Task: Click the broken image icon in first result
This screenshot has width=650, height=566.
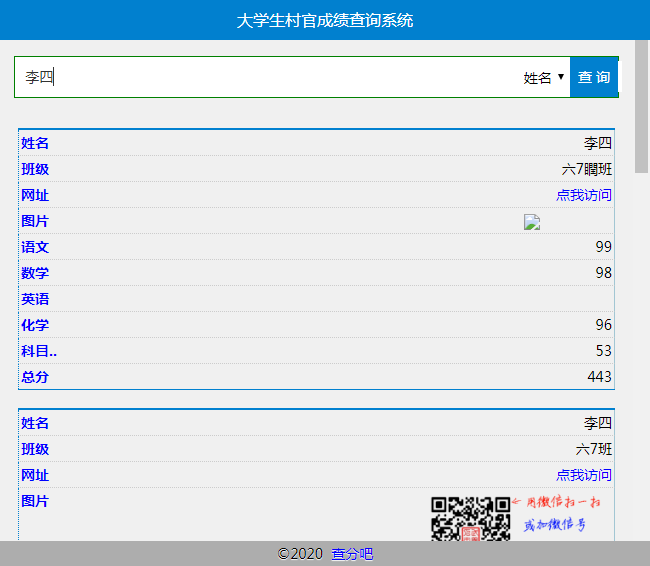Action: (532, 222)
